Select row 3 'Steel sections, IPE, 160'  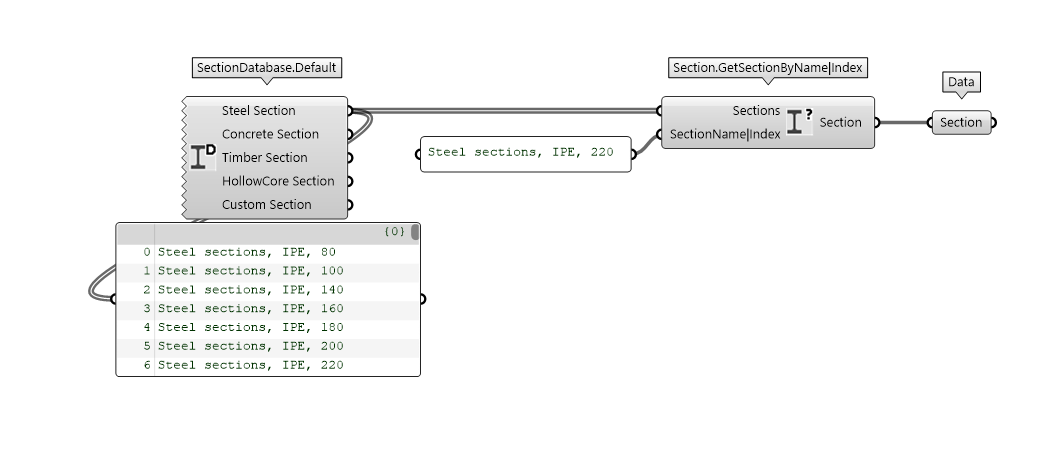click(250, 309)
